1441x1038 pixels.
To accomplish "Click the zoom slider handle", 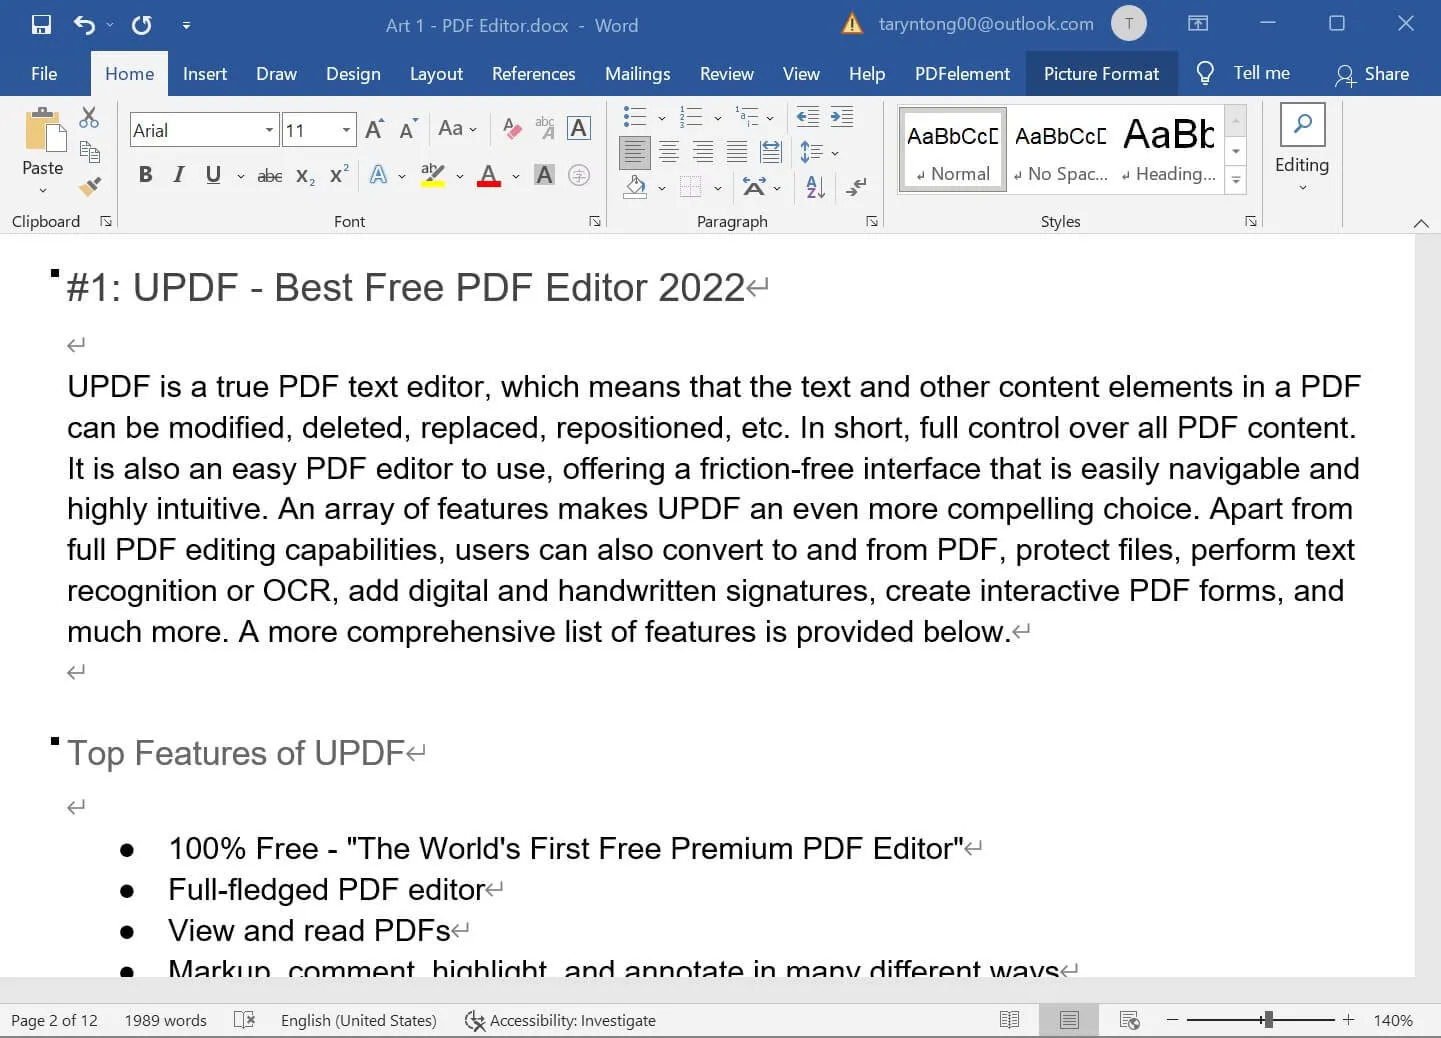I will [1268, 1020].
